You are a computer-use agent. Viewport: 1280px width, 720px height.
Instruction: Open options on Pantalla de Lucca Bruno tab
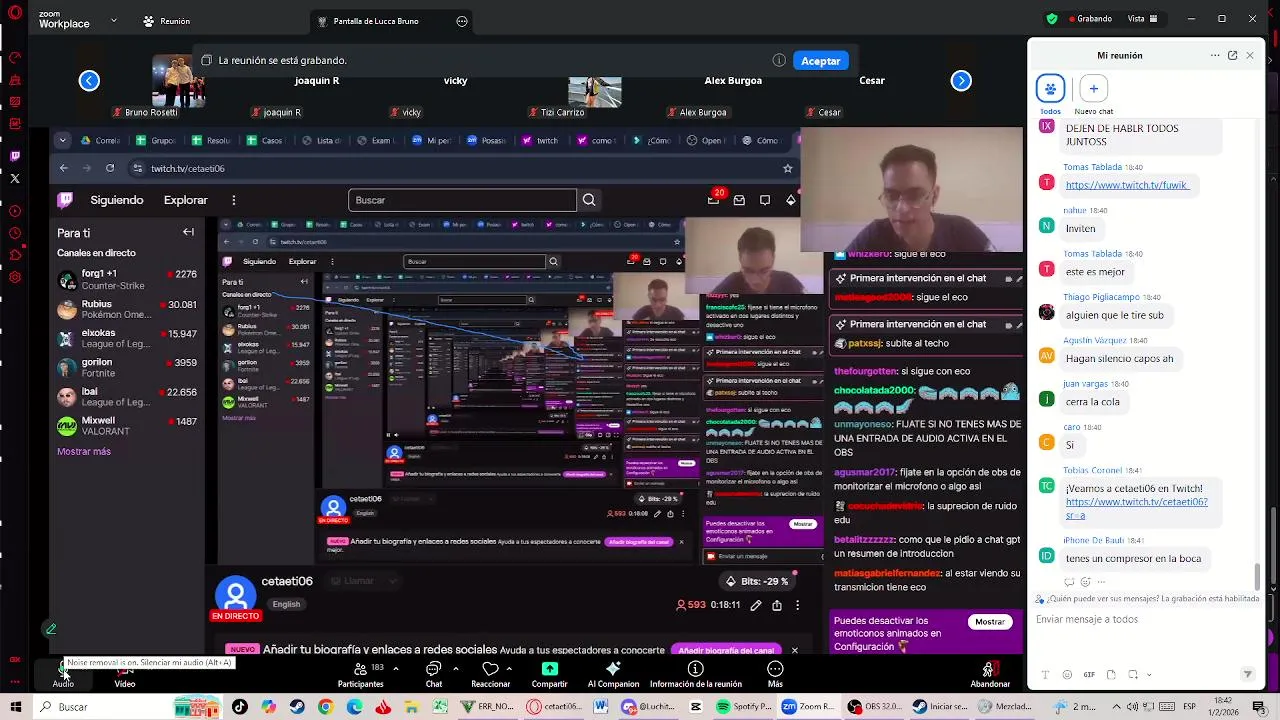click(x=462, y=21)
